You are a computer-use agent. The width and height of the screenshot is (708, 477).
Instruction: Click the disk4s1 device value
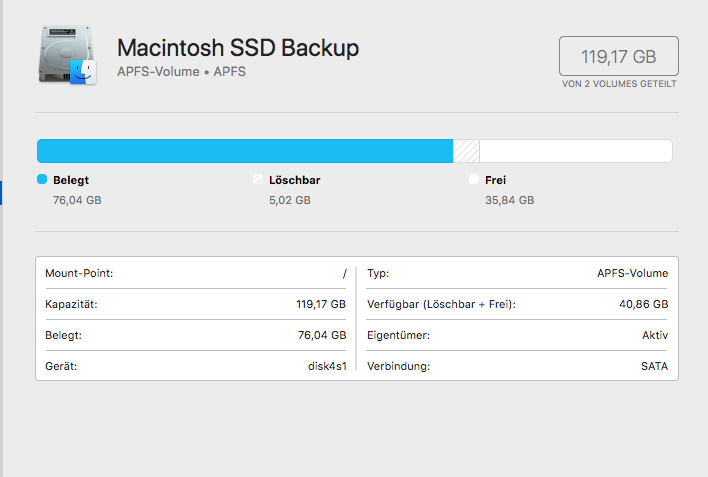[327, 366]
